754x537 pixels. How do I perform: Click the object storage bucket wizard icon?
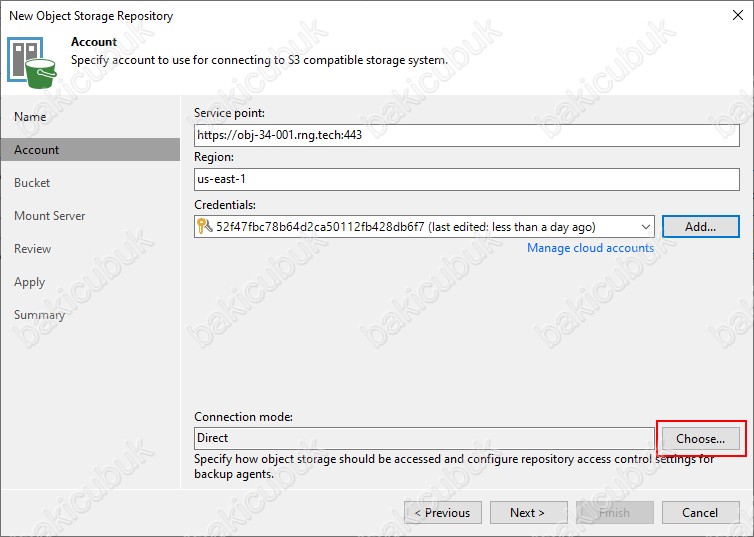pos(32,63)
